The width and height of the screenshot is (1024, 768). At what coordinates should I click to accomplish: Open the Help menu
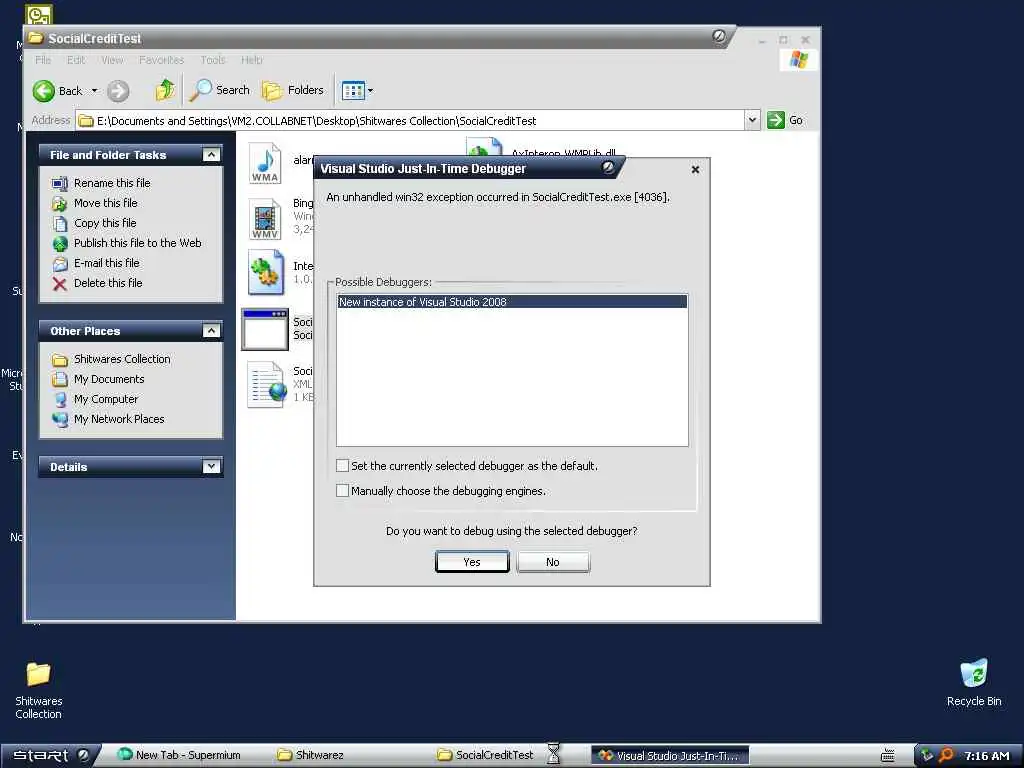[x=251, y=60]
